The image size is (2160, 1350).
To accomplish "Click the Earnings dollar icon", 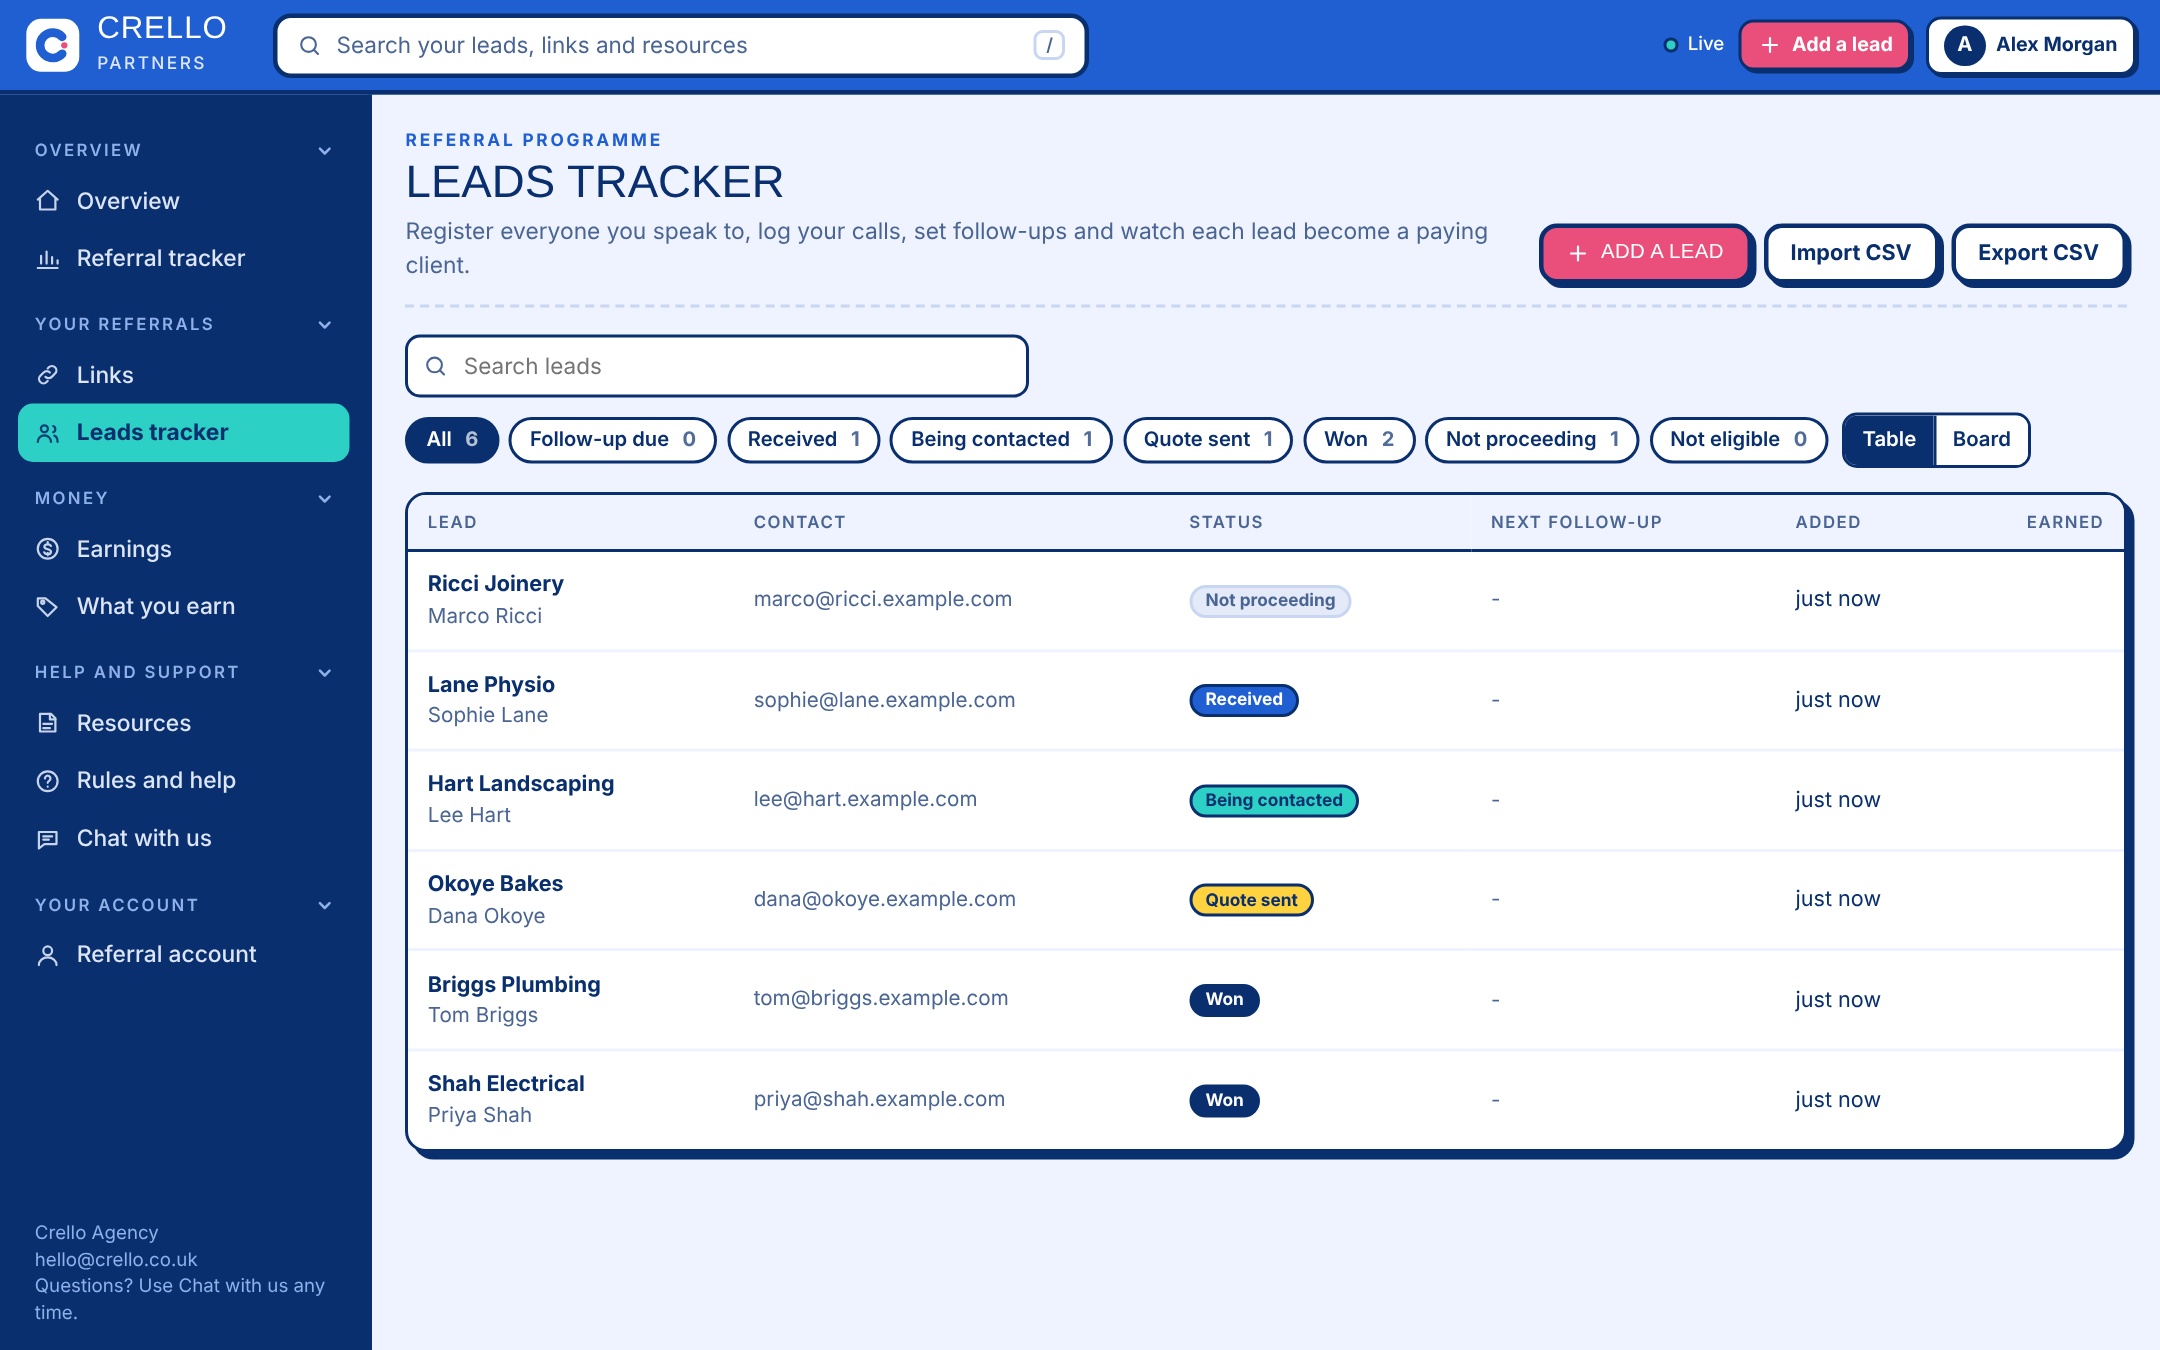I will tap(47, 549).
